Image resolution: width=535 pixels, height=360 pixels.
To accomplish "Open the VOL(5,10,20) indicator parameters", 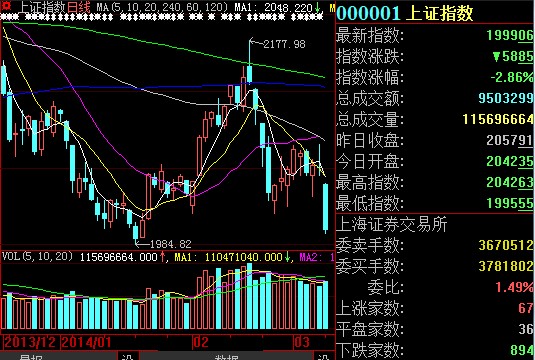I will click(38, 256).
